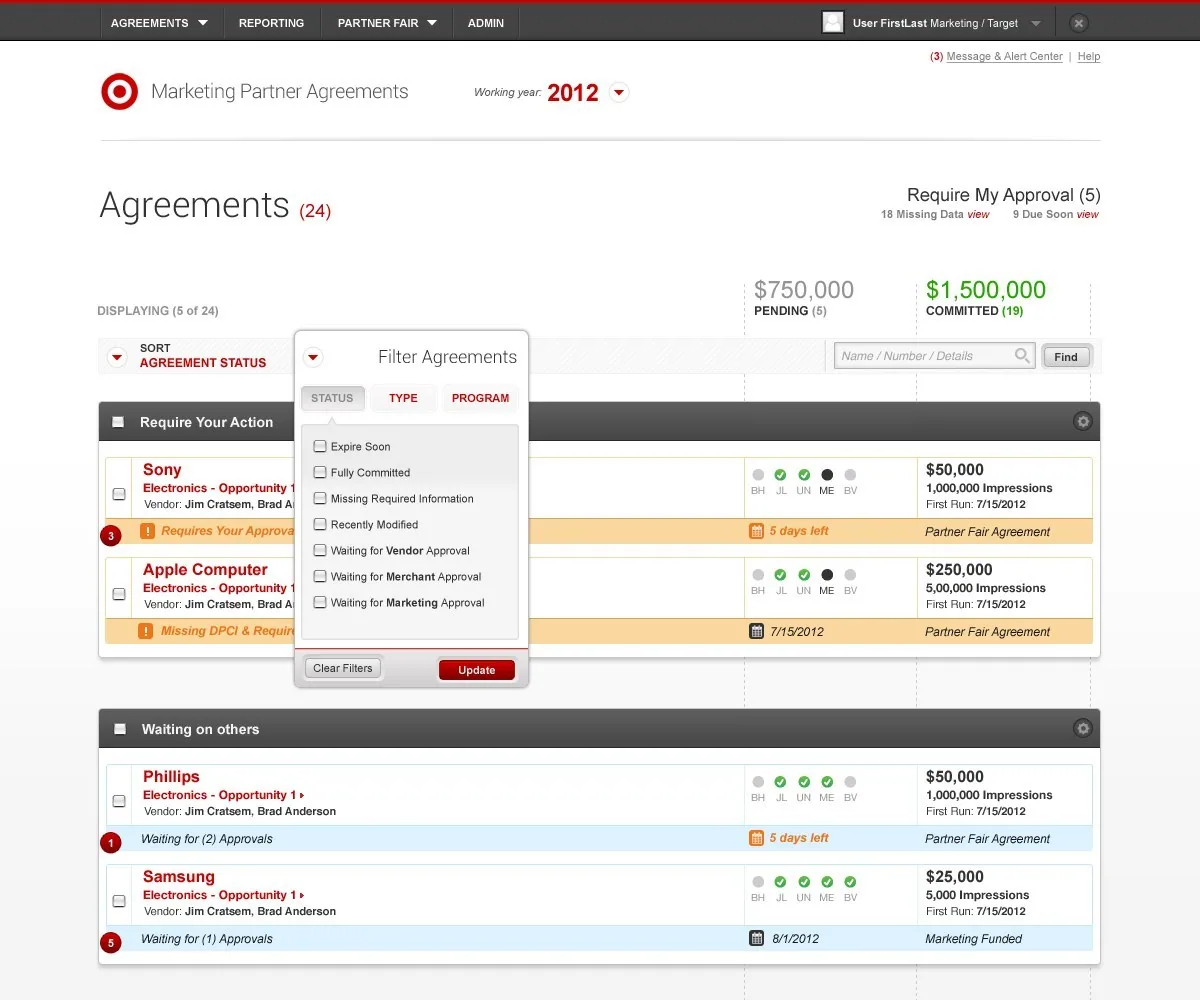Open the working year 2012 dropdown

click(619, 93)
